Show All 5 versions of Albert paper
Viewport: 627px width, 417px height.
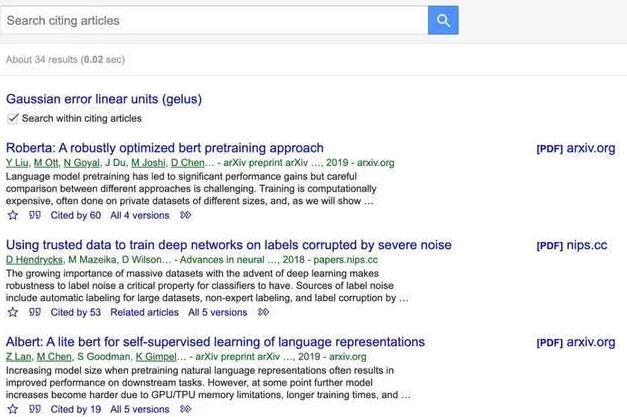pyautogui.click(x=139, y=409)
